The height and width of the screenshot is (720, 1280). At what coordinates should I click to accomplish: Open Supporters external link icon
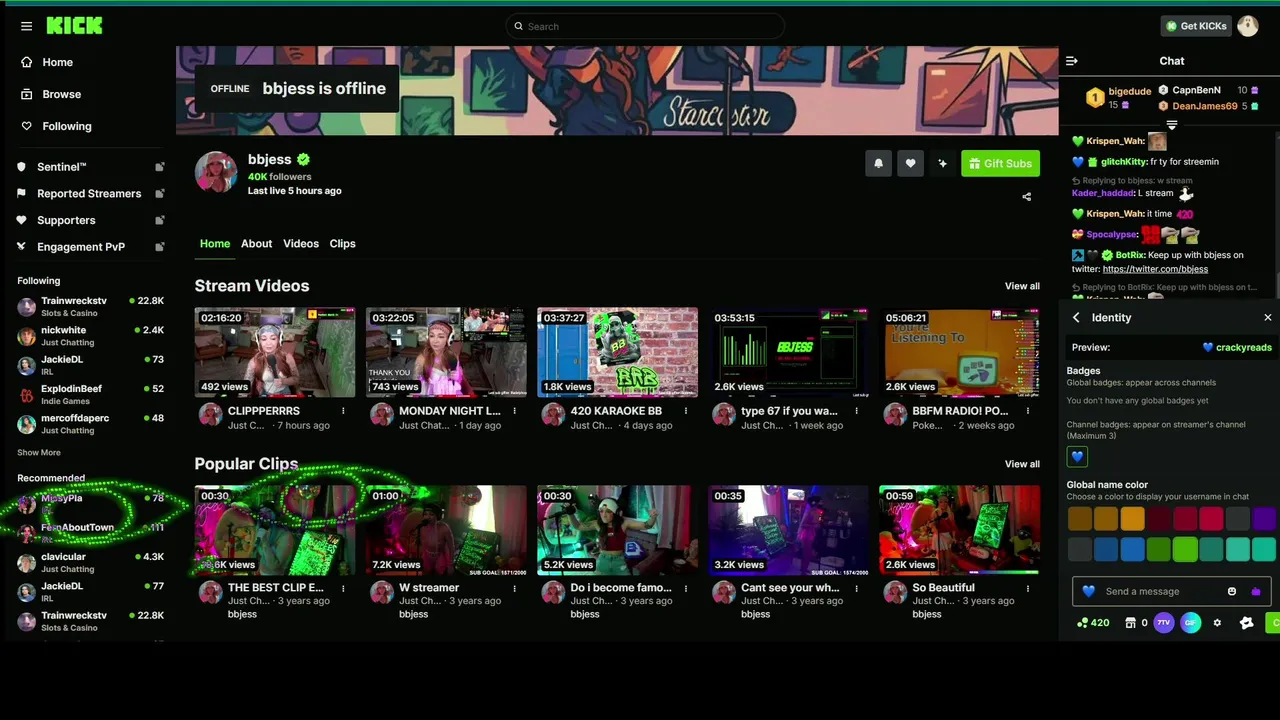coord(159,220)
